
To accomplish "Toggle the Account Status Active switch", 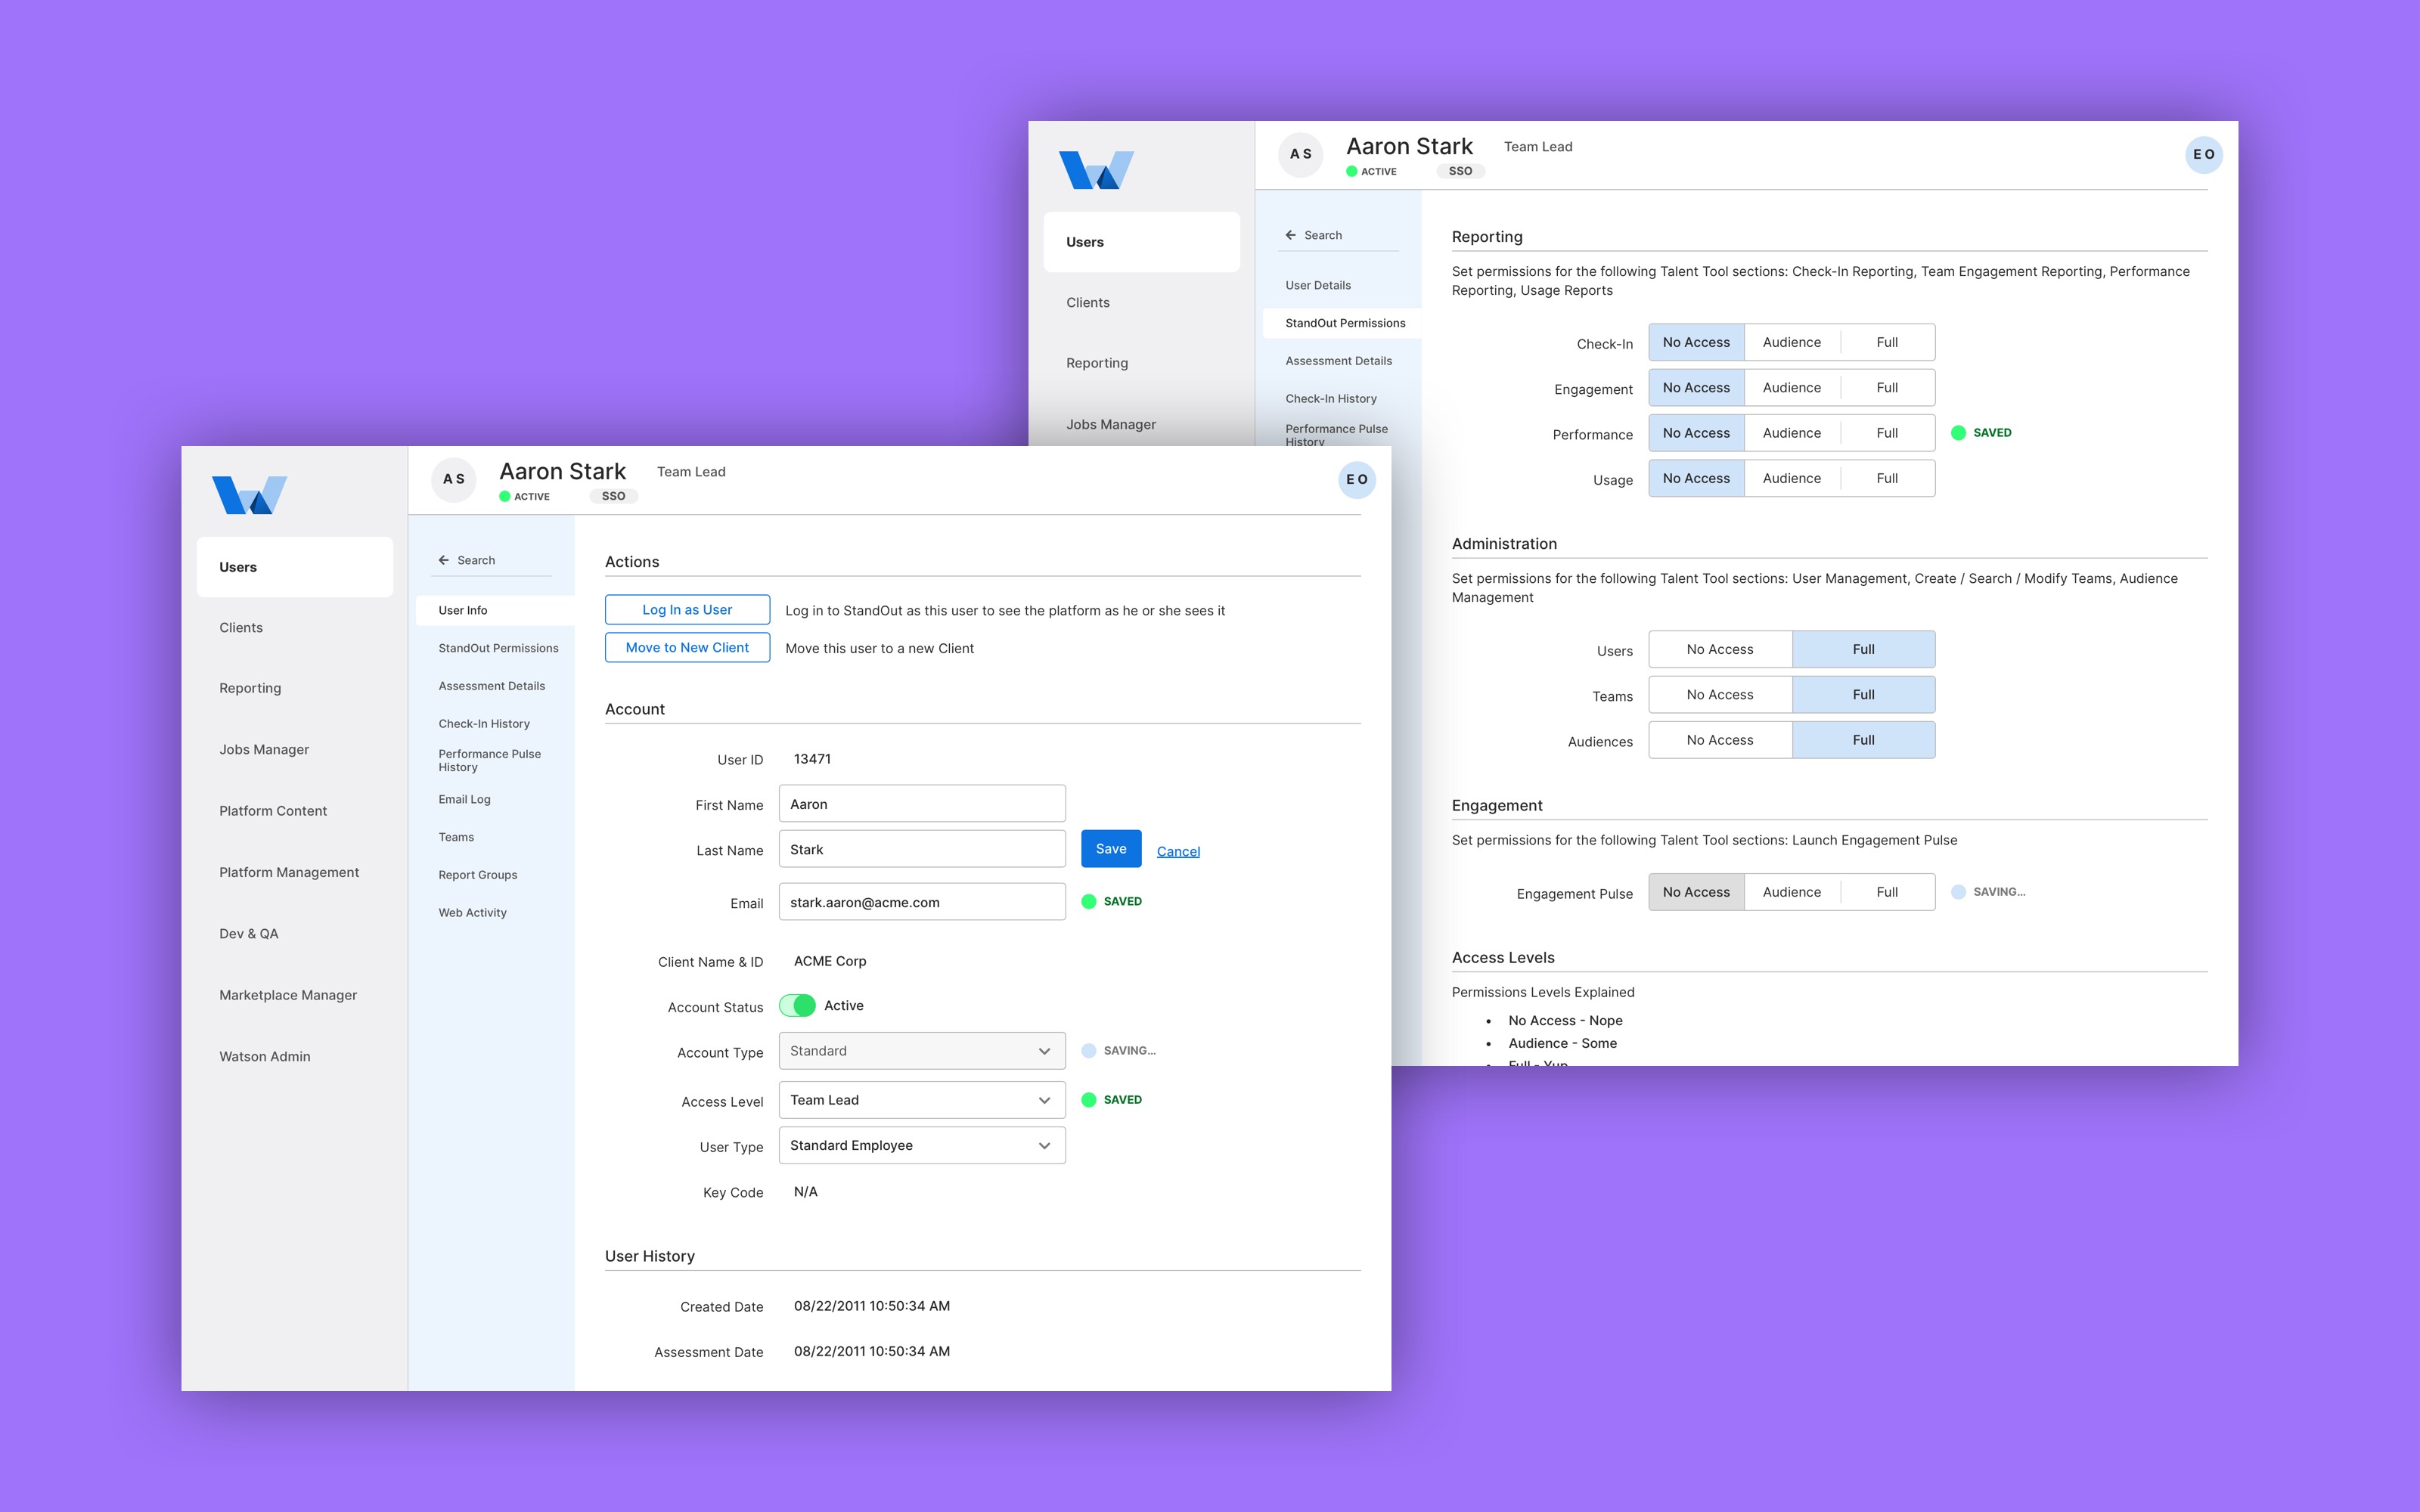I will pyautogui.click(x=797, y=1005).
